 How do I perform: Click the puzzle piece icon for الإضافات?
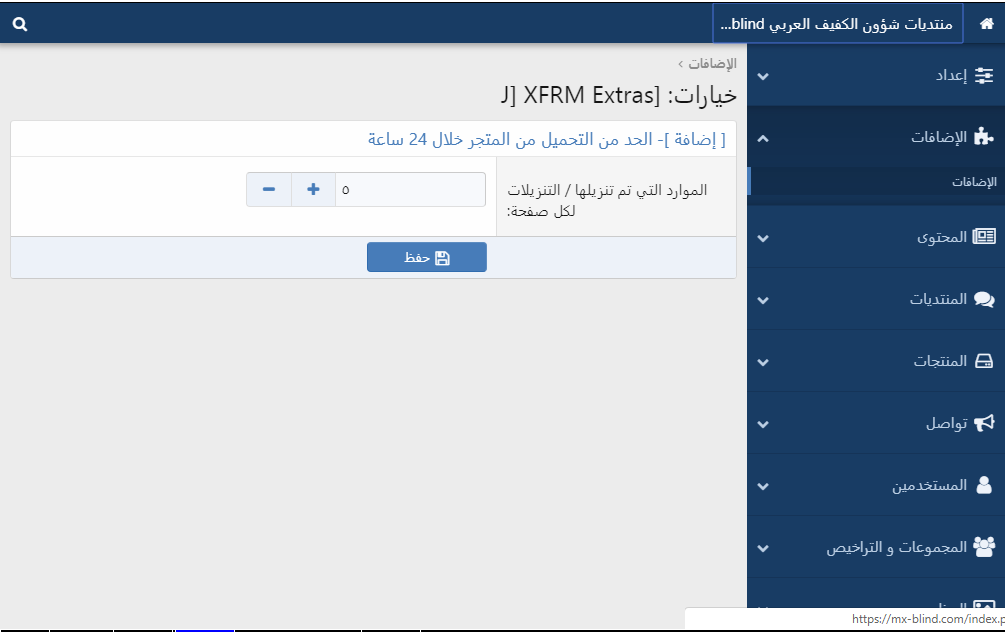984,137
